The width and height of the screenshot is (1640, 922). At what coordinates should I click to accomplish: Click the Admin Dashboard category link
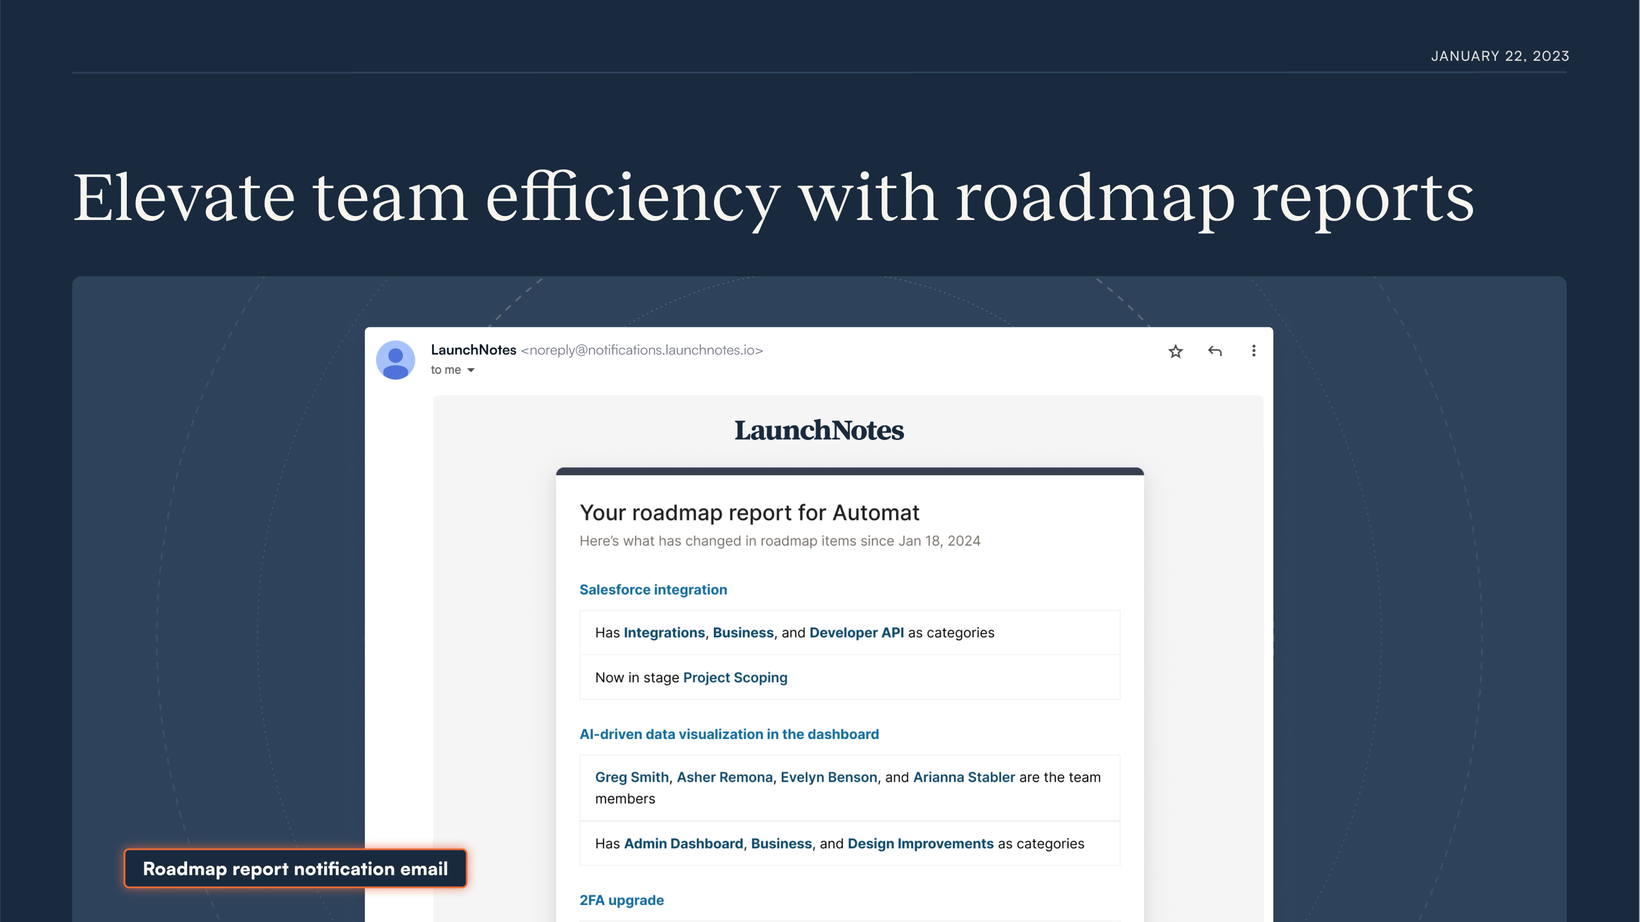(683, 844)
